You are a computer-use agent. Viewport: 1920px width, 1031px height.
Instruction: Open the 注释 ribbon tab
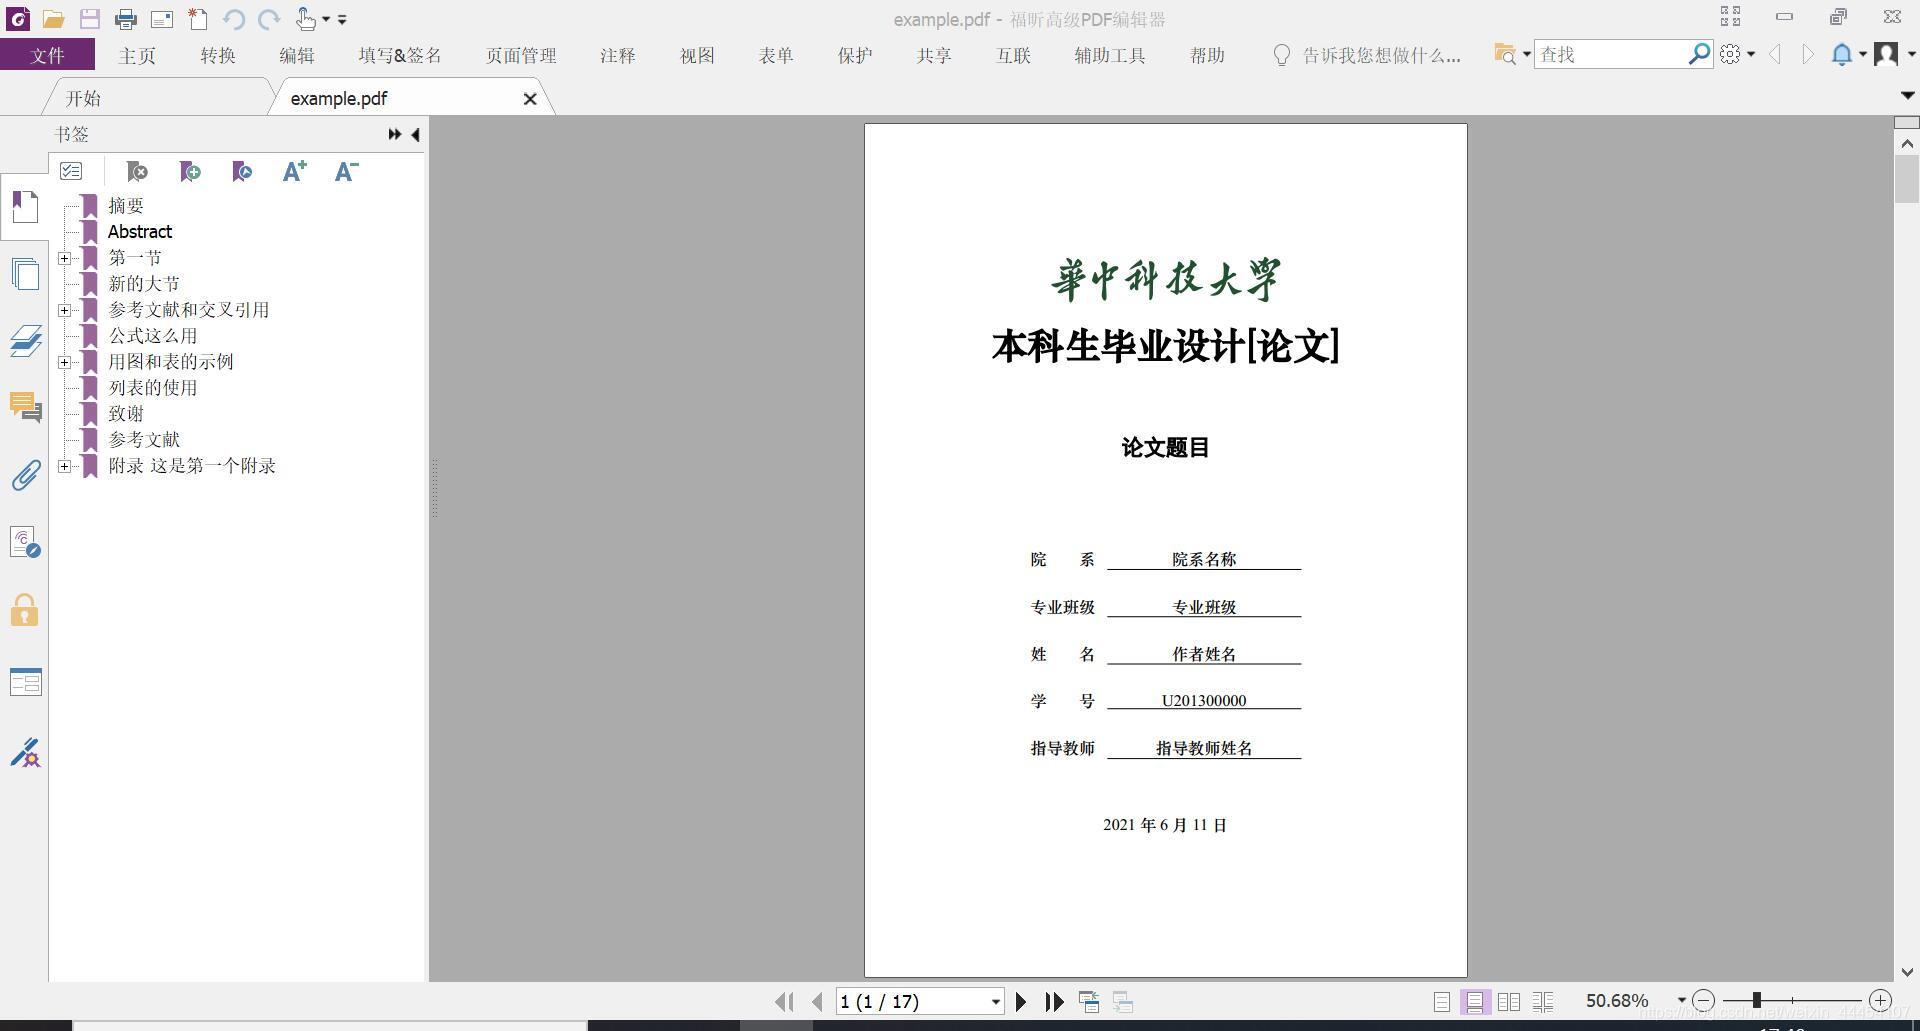[x=618, y=55]
